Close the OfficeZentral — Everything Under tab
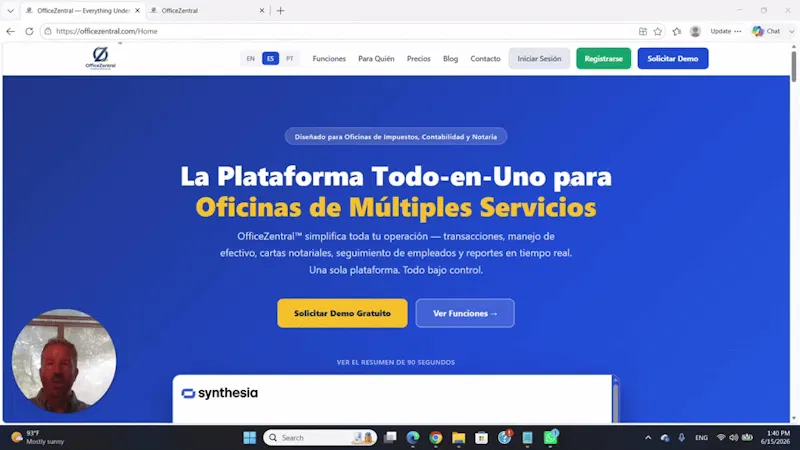The width and height of the screenshot is (800, 450). [137, 10]
